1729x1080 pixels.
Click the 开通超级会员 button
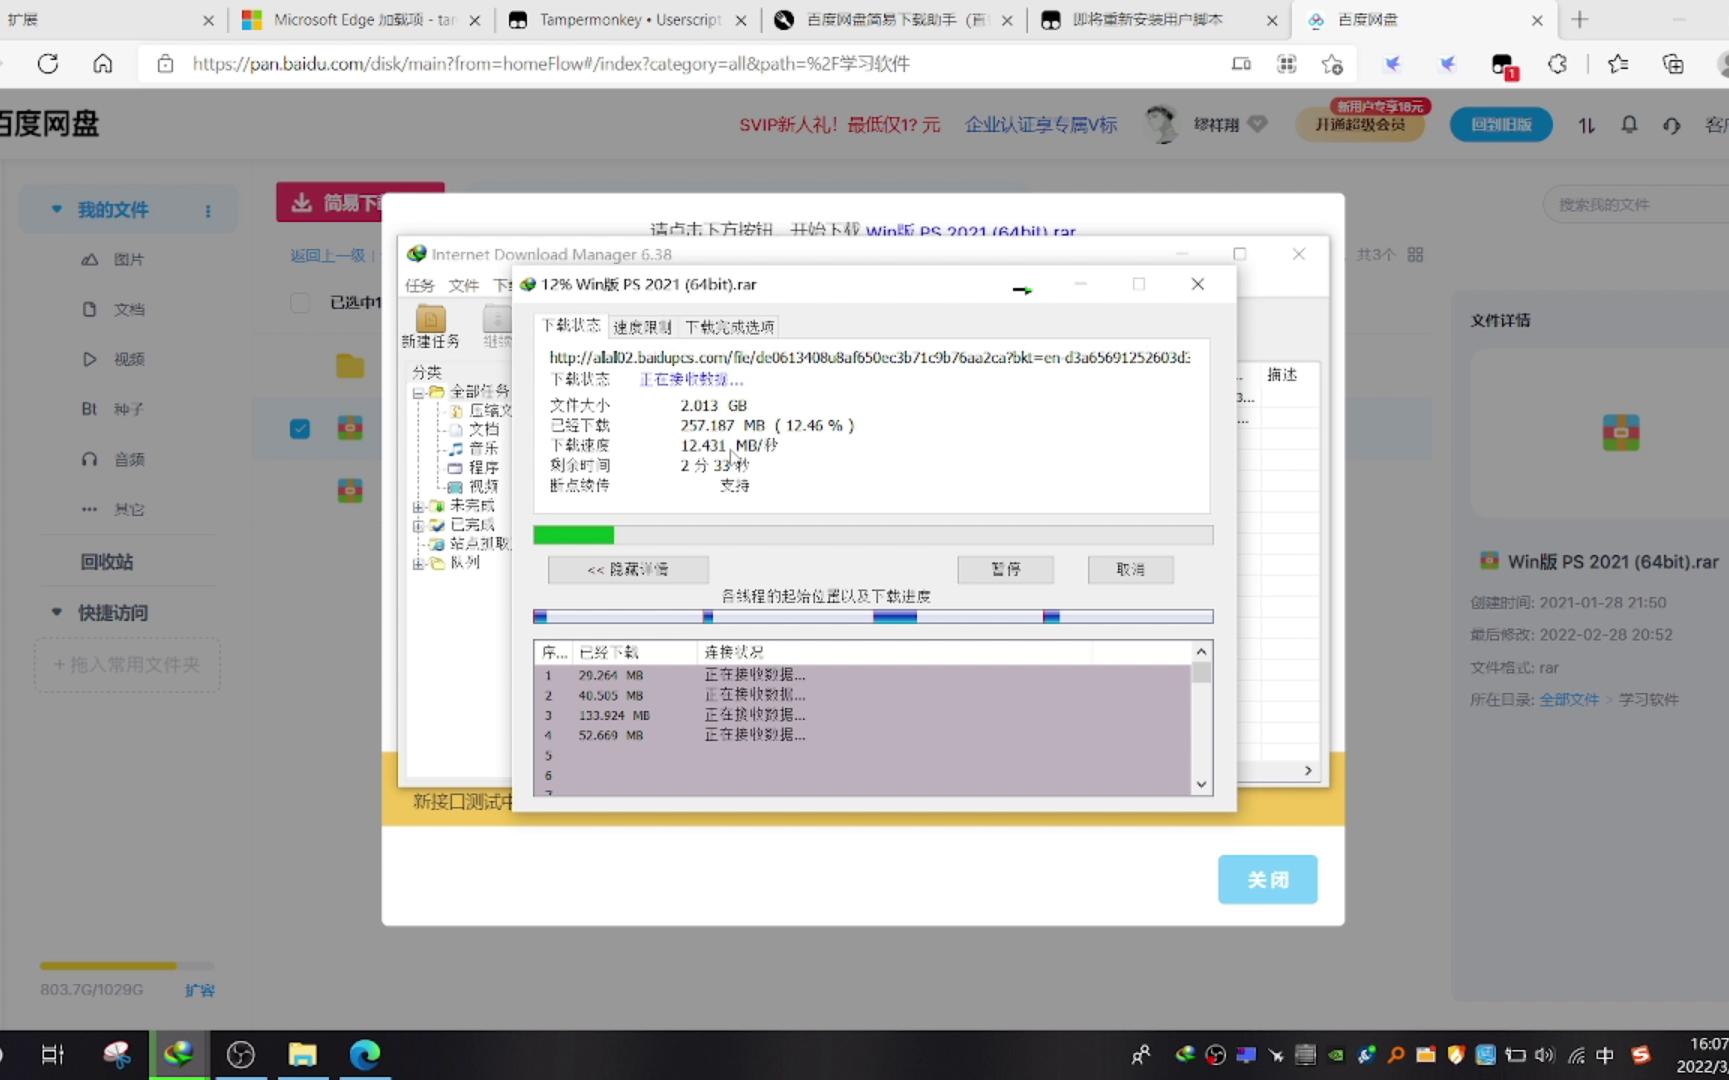coord(1360,125)
